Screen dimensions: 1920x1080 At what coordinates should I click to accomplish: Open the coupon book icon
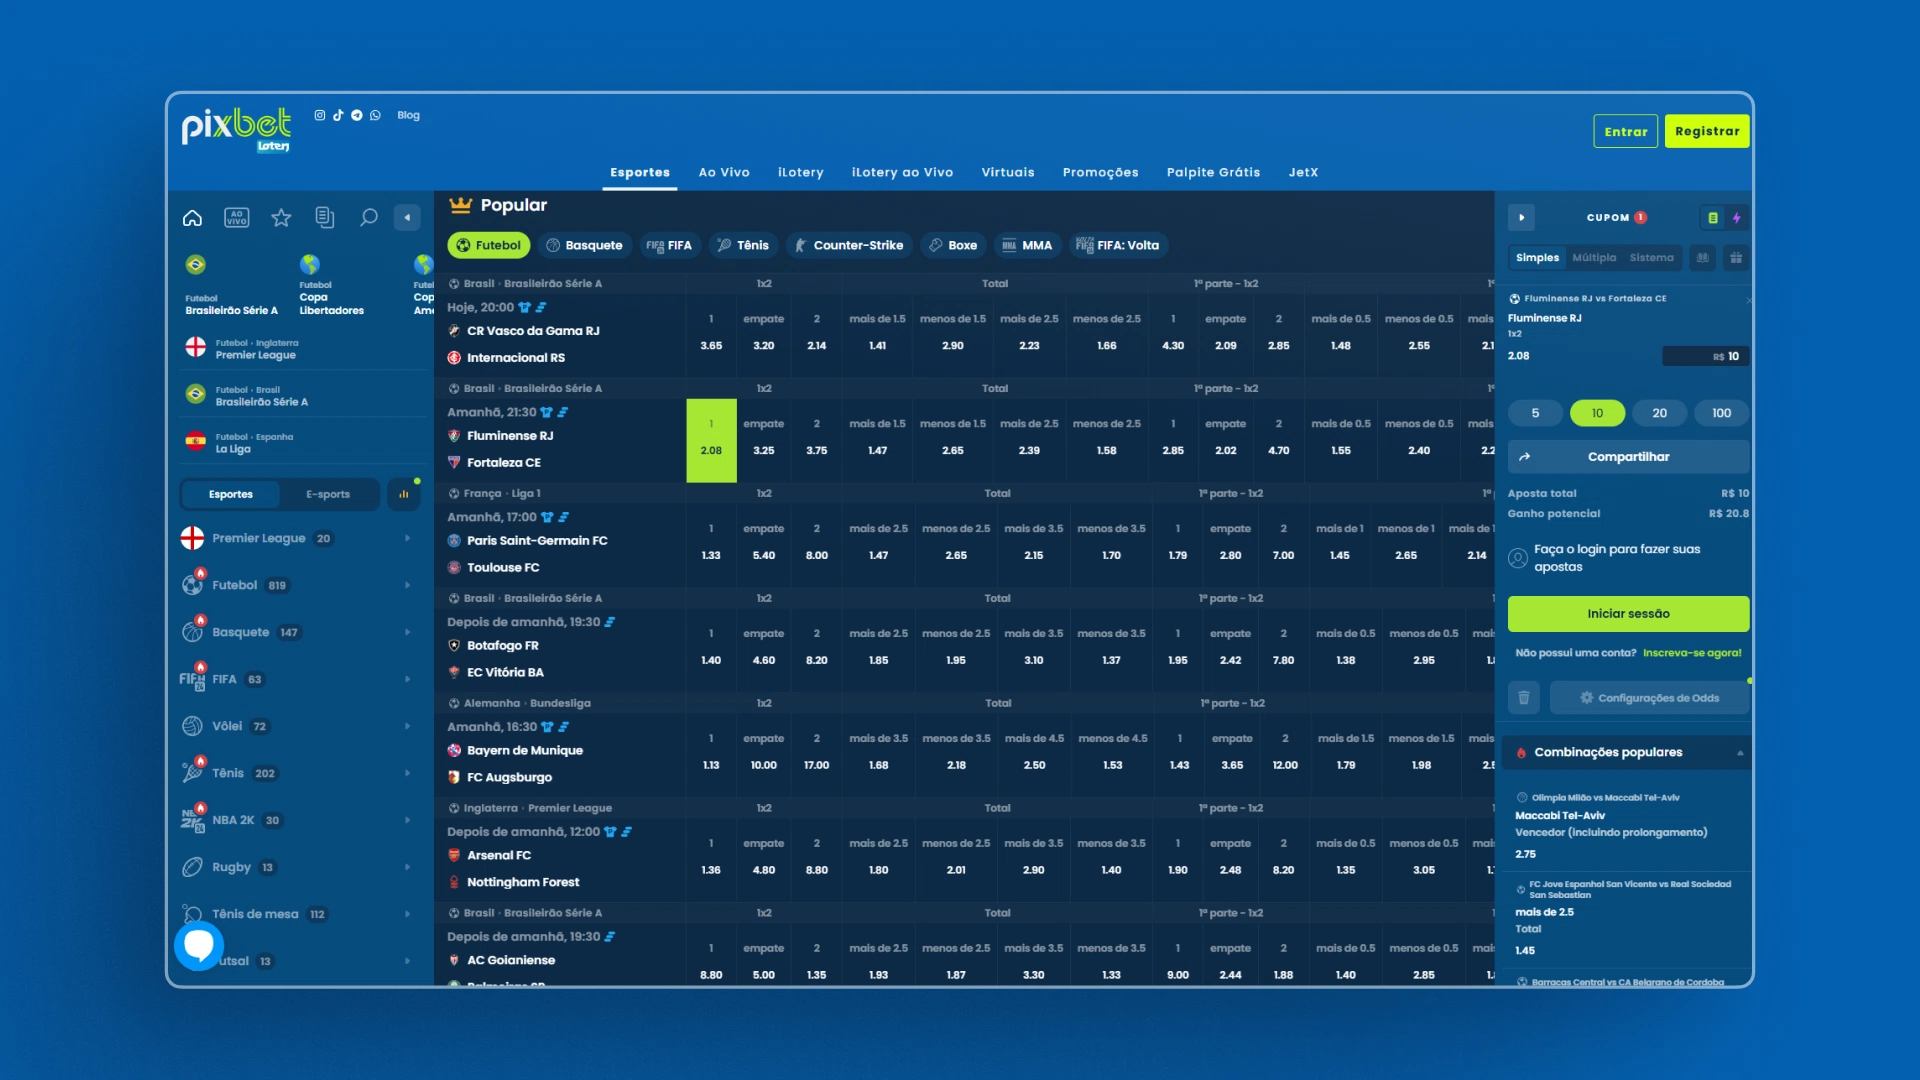click(x=1702, y=257)
